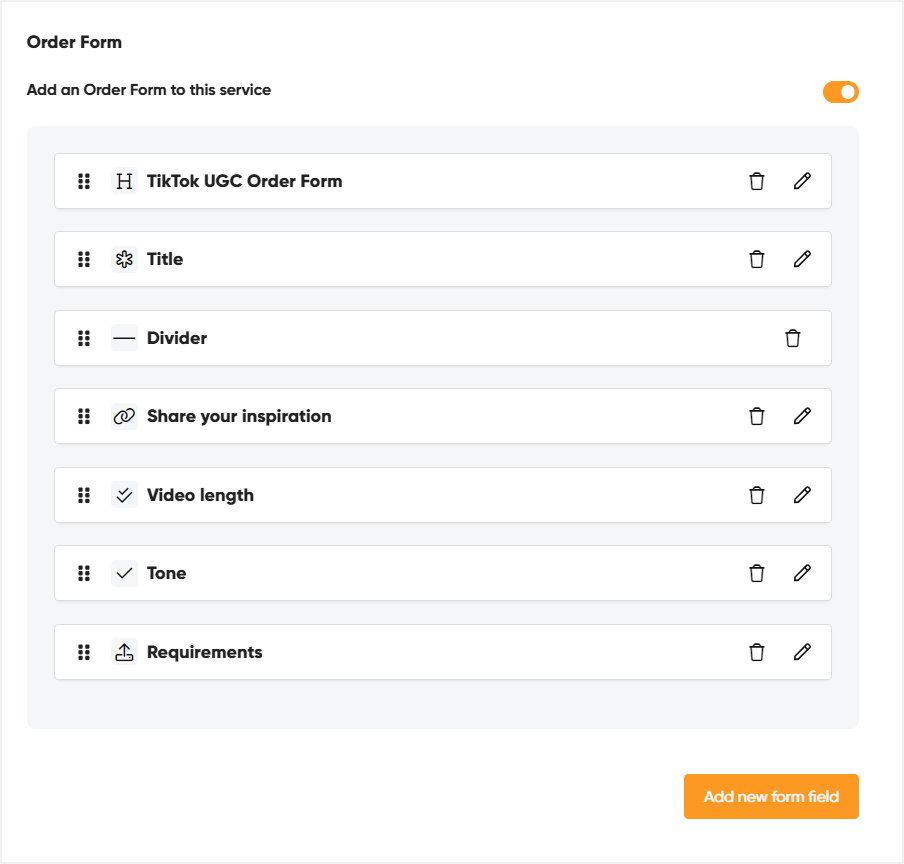Disable the Add an Order Form toggle
Screen dimensions: 904x864
pyautogui.click(x=840, y=91)
